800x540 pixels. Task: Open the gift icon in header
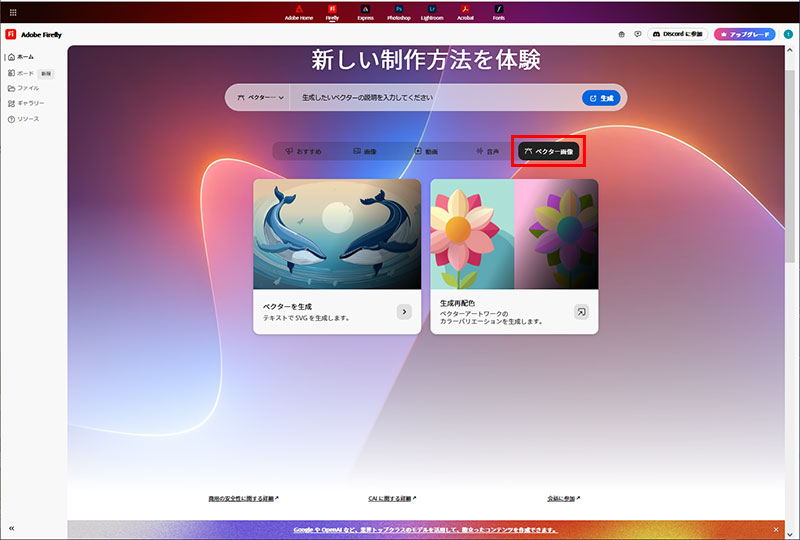coord(621,34)
